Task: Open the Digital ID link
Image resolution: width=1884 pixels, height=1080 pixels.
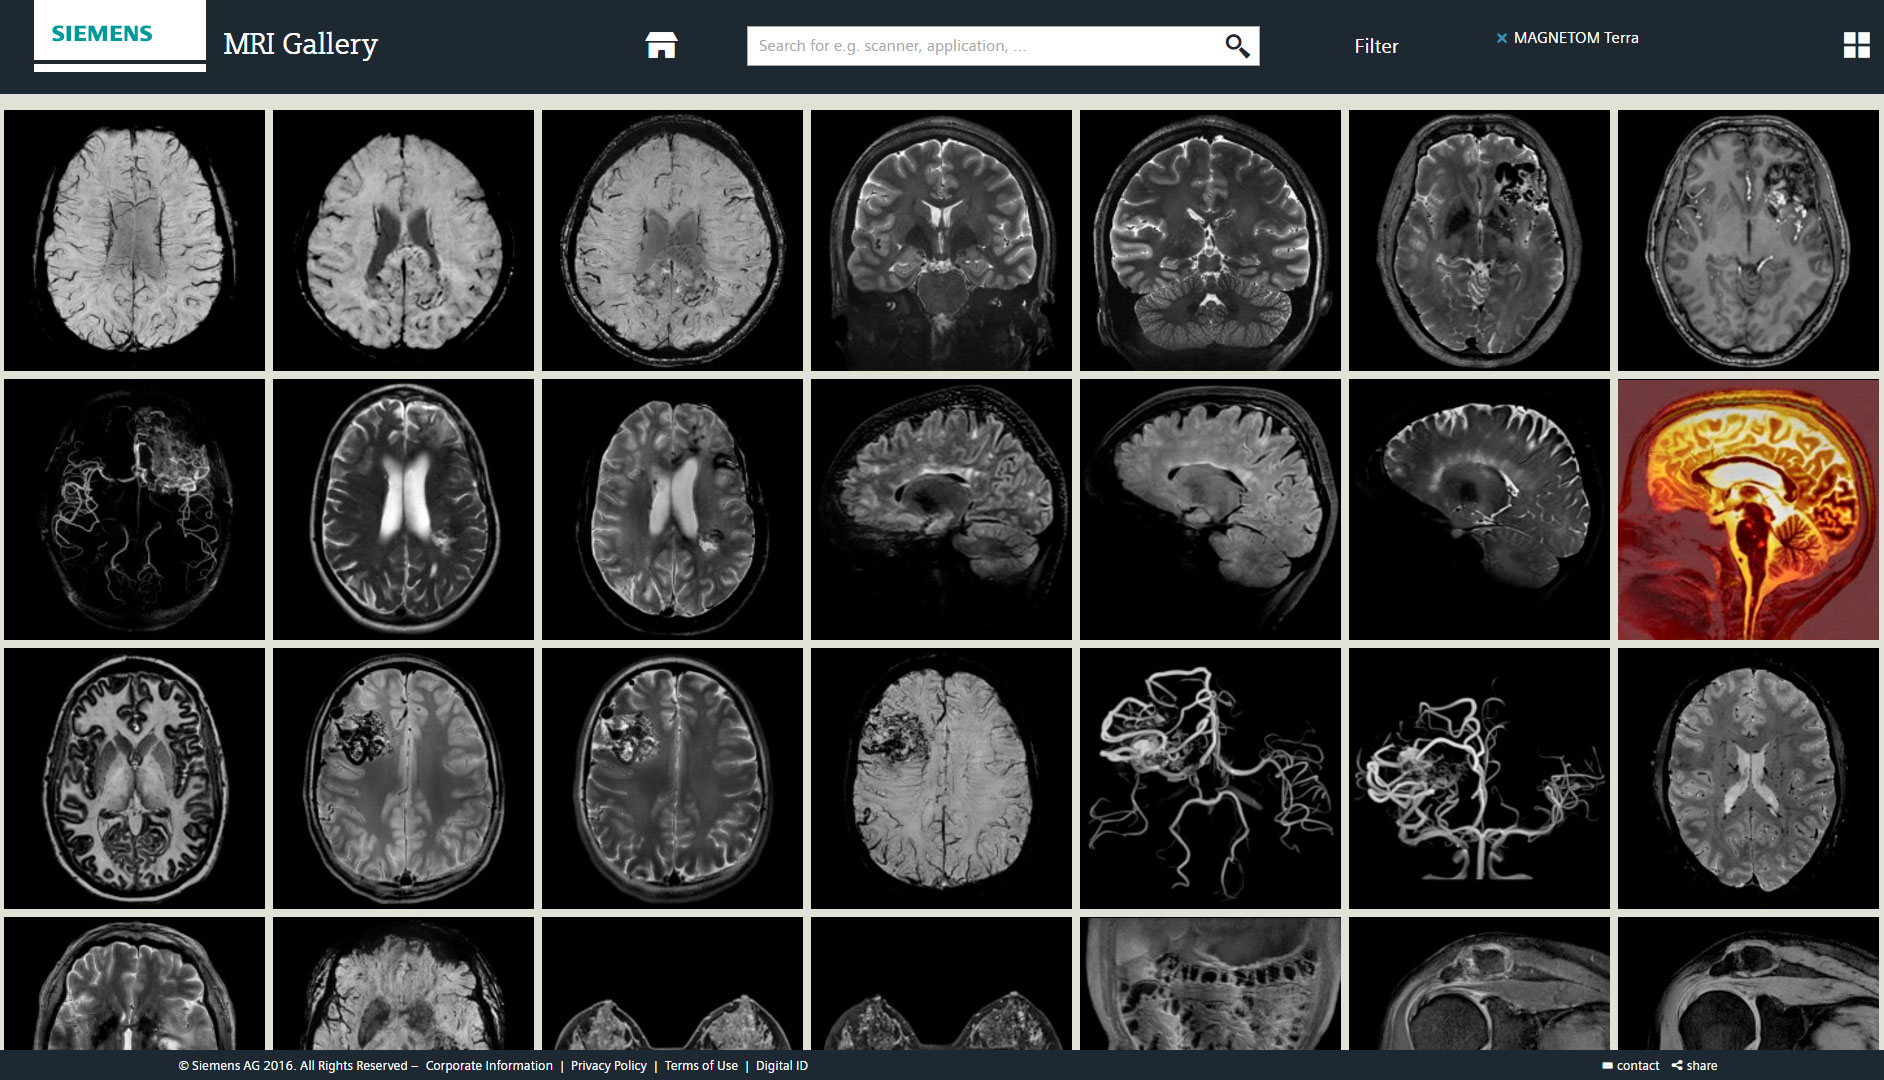Action: 782,1066
